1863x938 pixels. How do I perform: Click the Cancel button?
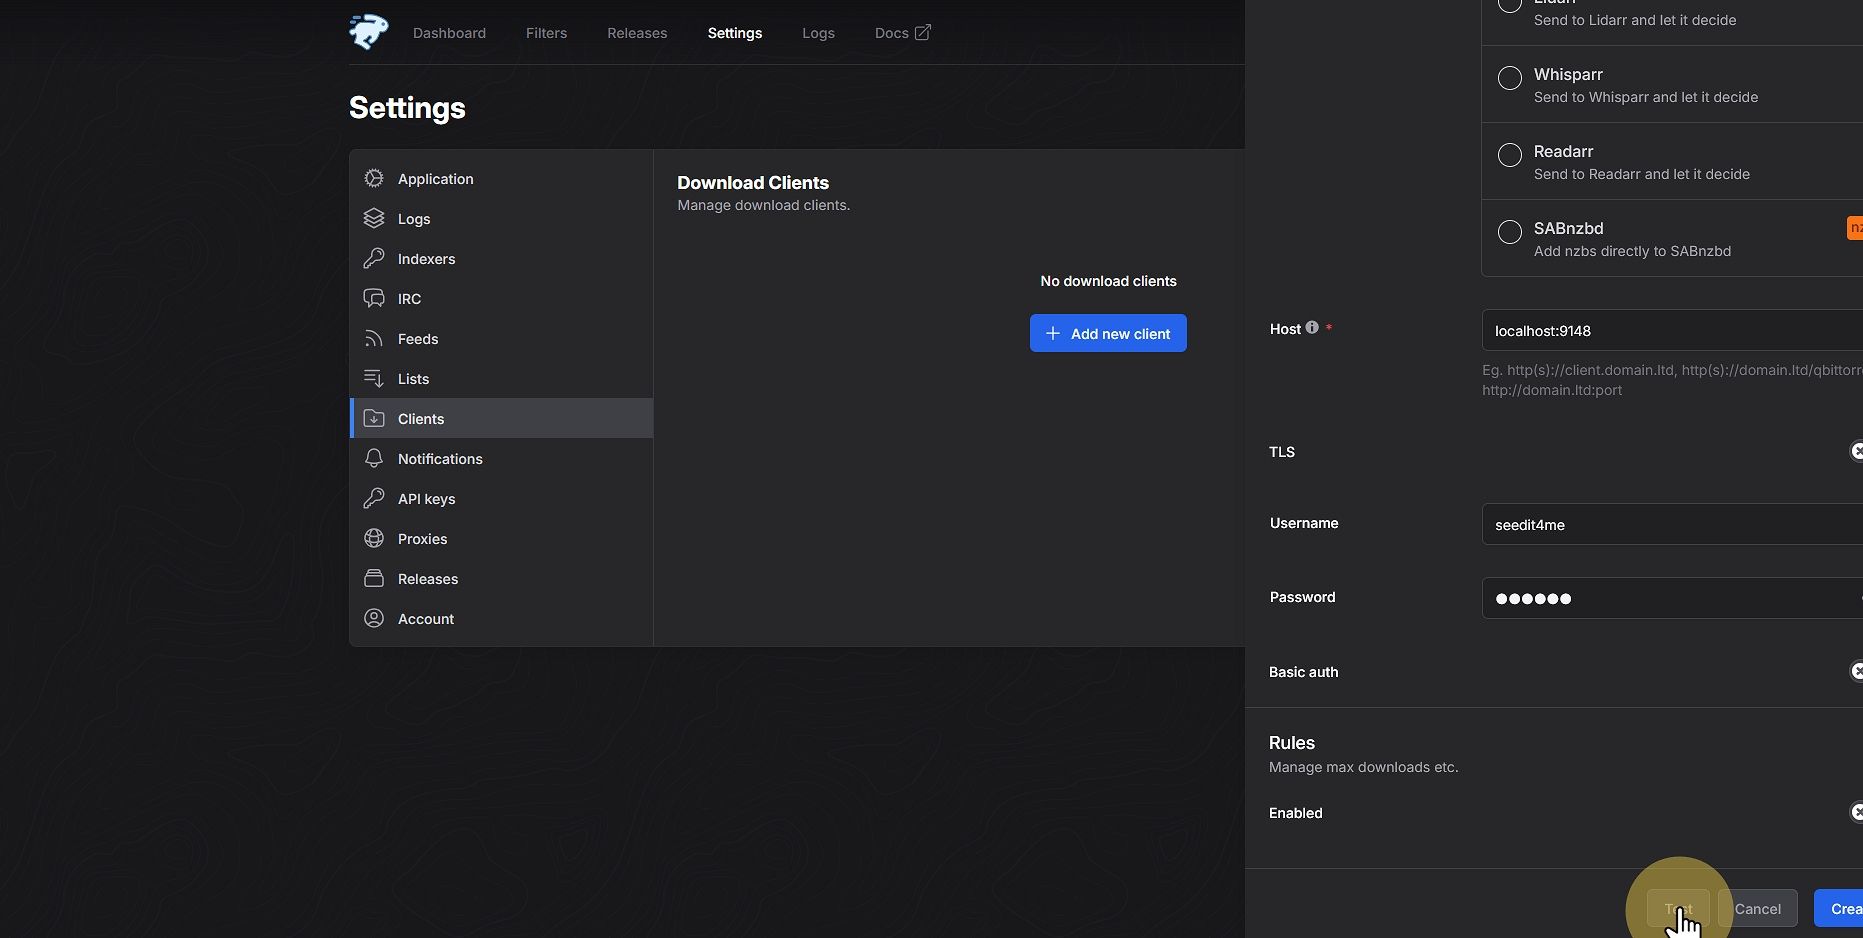click(1758, 908)
